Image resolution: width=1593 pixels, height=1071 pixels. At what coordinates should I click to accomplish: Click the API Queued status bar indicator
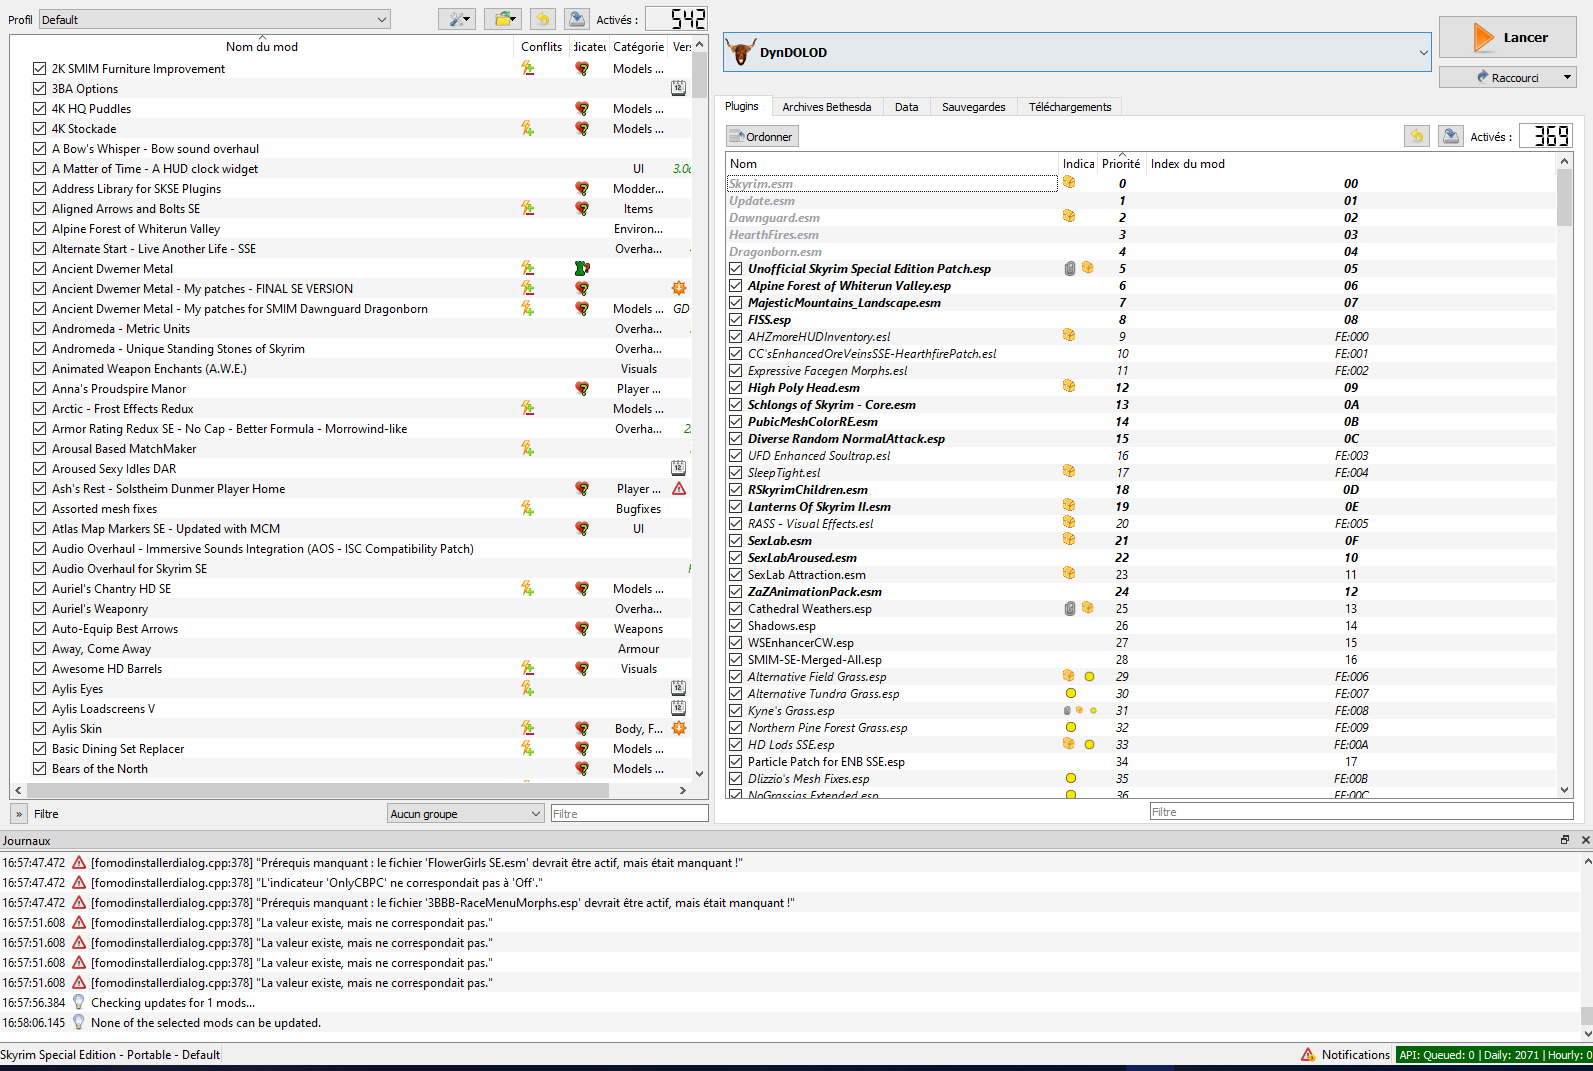[1494, 1054]
